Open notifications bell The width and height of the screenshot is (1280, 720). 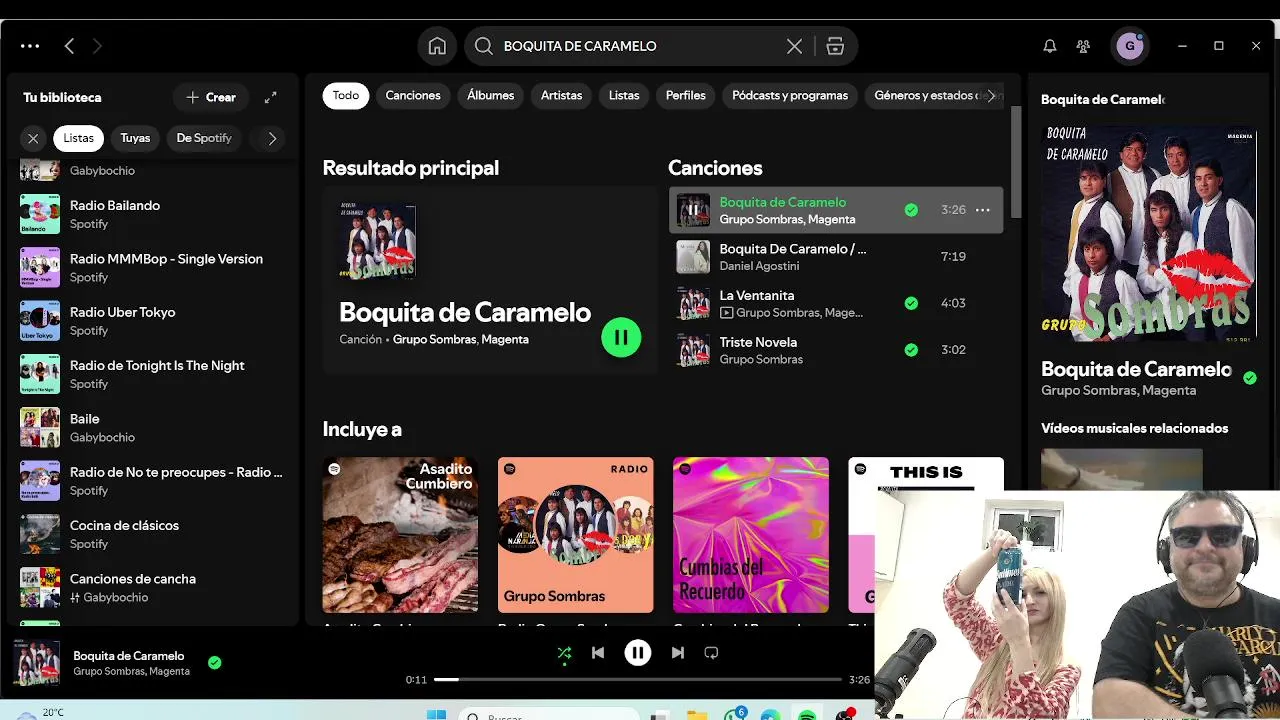pyautogui.click(x=1049, y=46)
